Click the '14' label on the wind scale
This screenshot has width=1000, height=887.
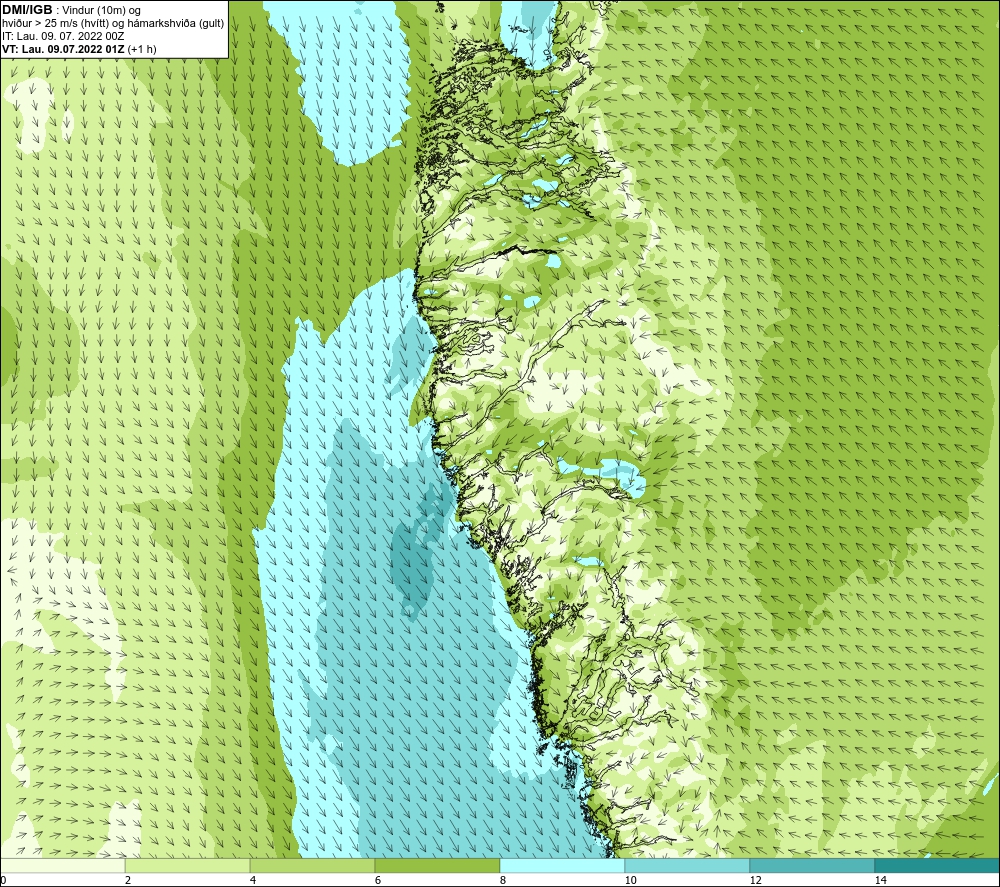881,880
